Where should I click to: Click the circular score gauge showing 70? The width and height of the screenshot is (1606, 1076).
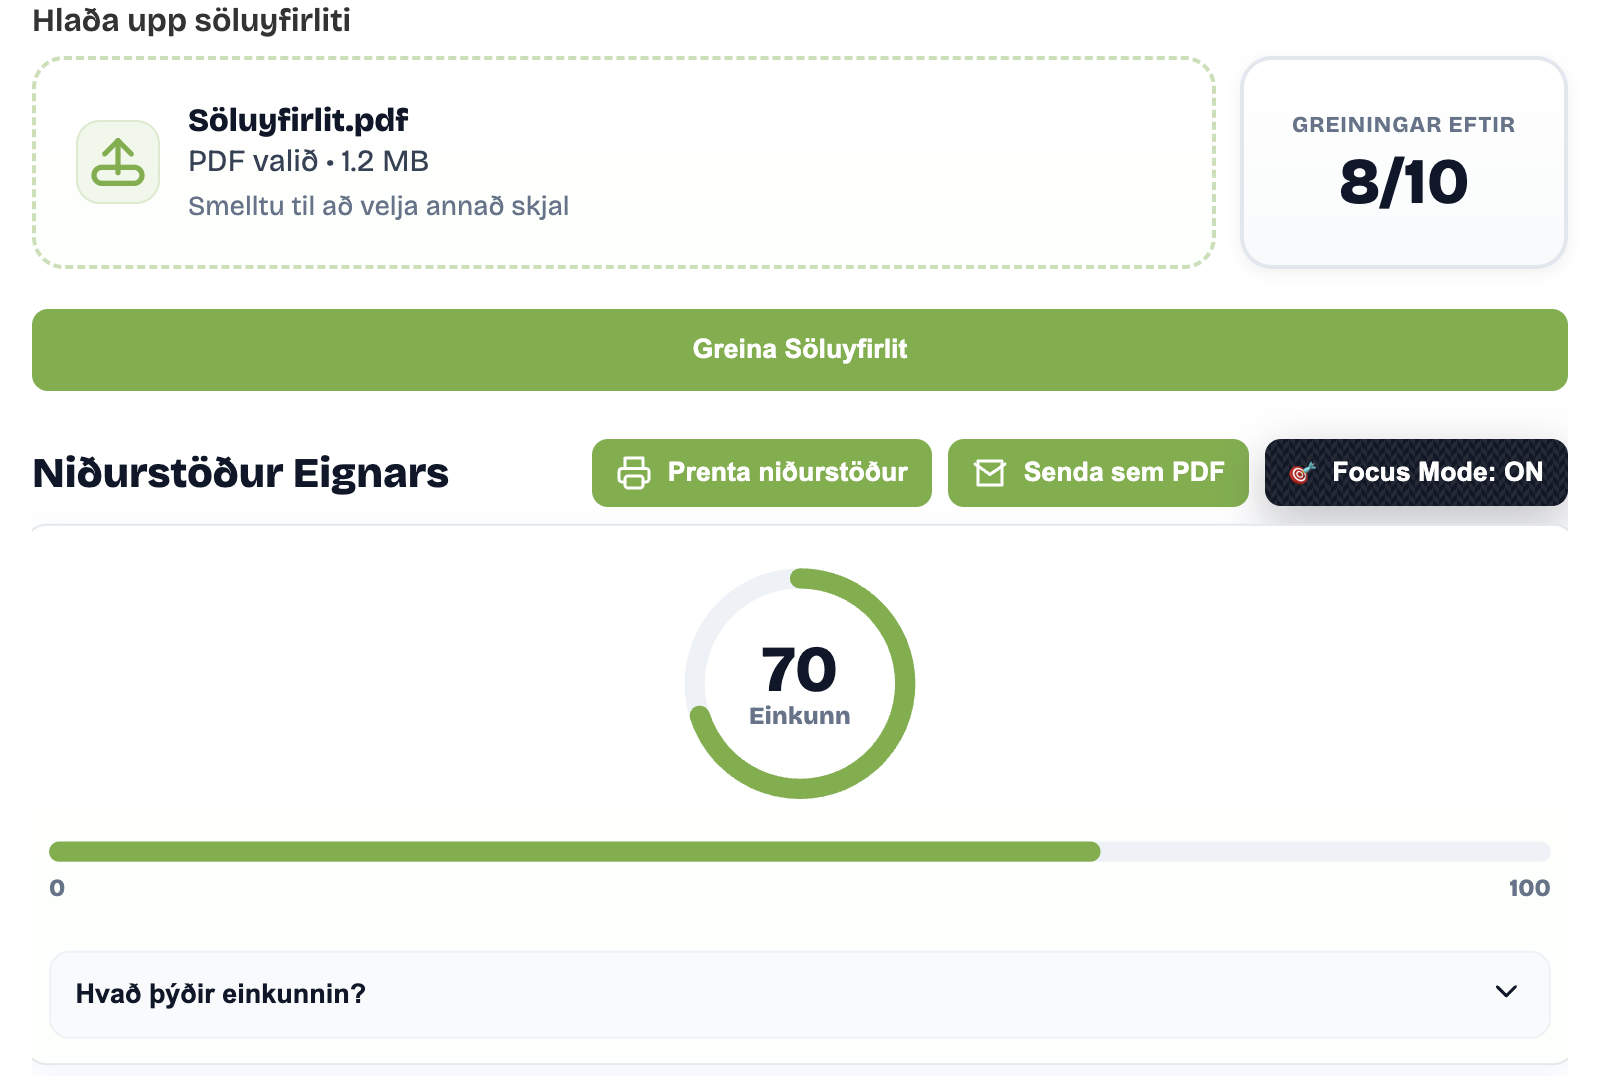(800, 684)
